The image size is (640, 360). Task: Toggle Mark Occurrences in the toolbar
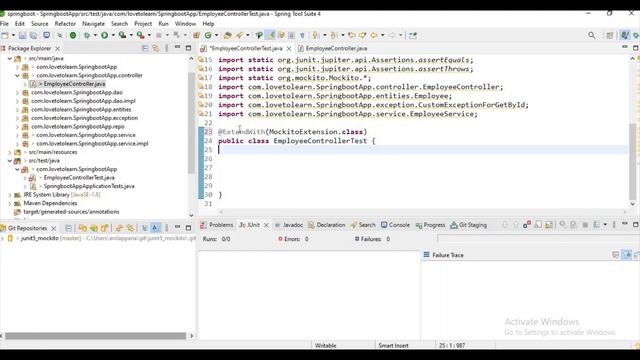pyautogui.click(x=270, y=36)
